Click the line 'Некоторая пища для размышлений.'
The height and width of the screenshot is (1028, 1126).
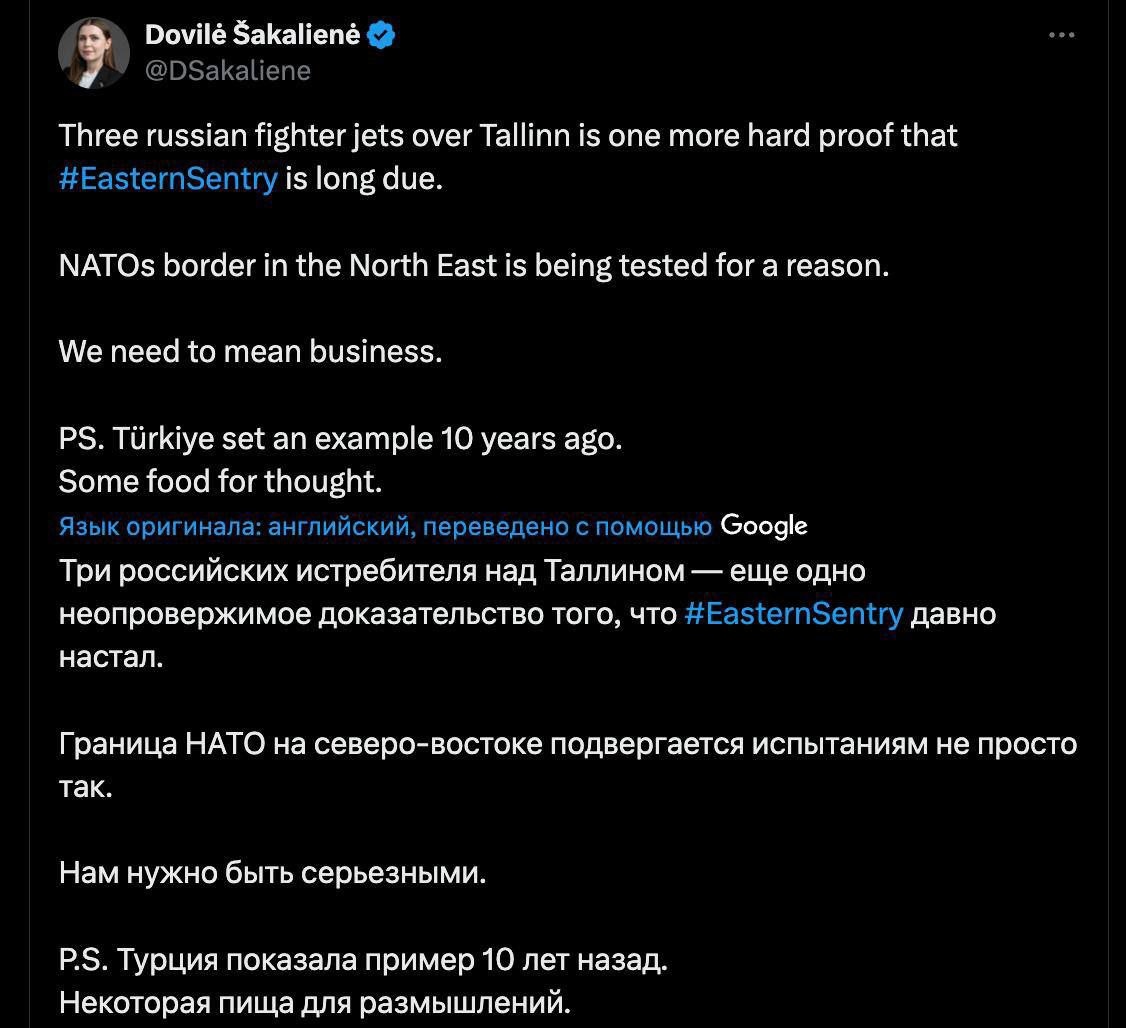click(314, 1002)
